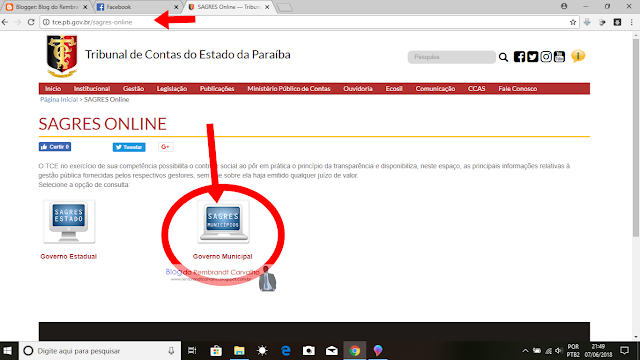The width and height of the screenshot is (640, 360).
Task: Reload the page in Chrome
Action: click(31, 22)
